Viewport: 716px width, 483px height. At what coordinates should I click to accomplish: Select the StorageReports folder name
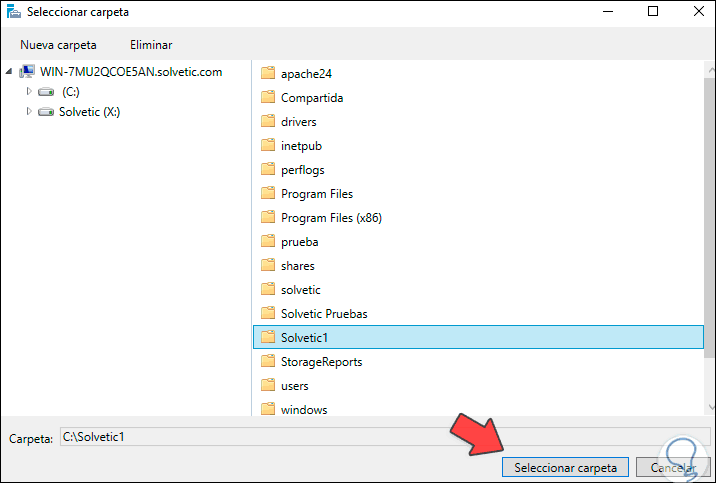pyautogui.click(x=321, y=362)
